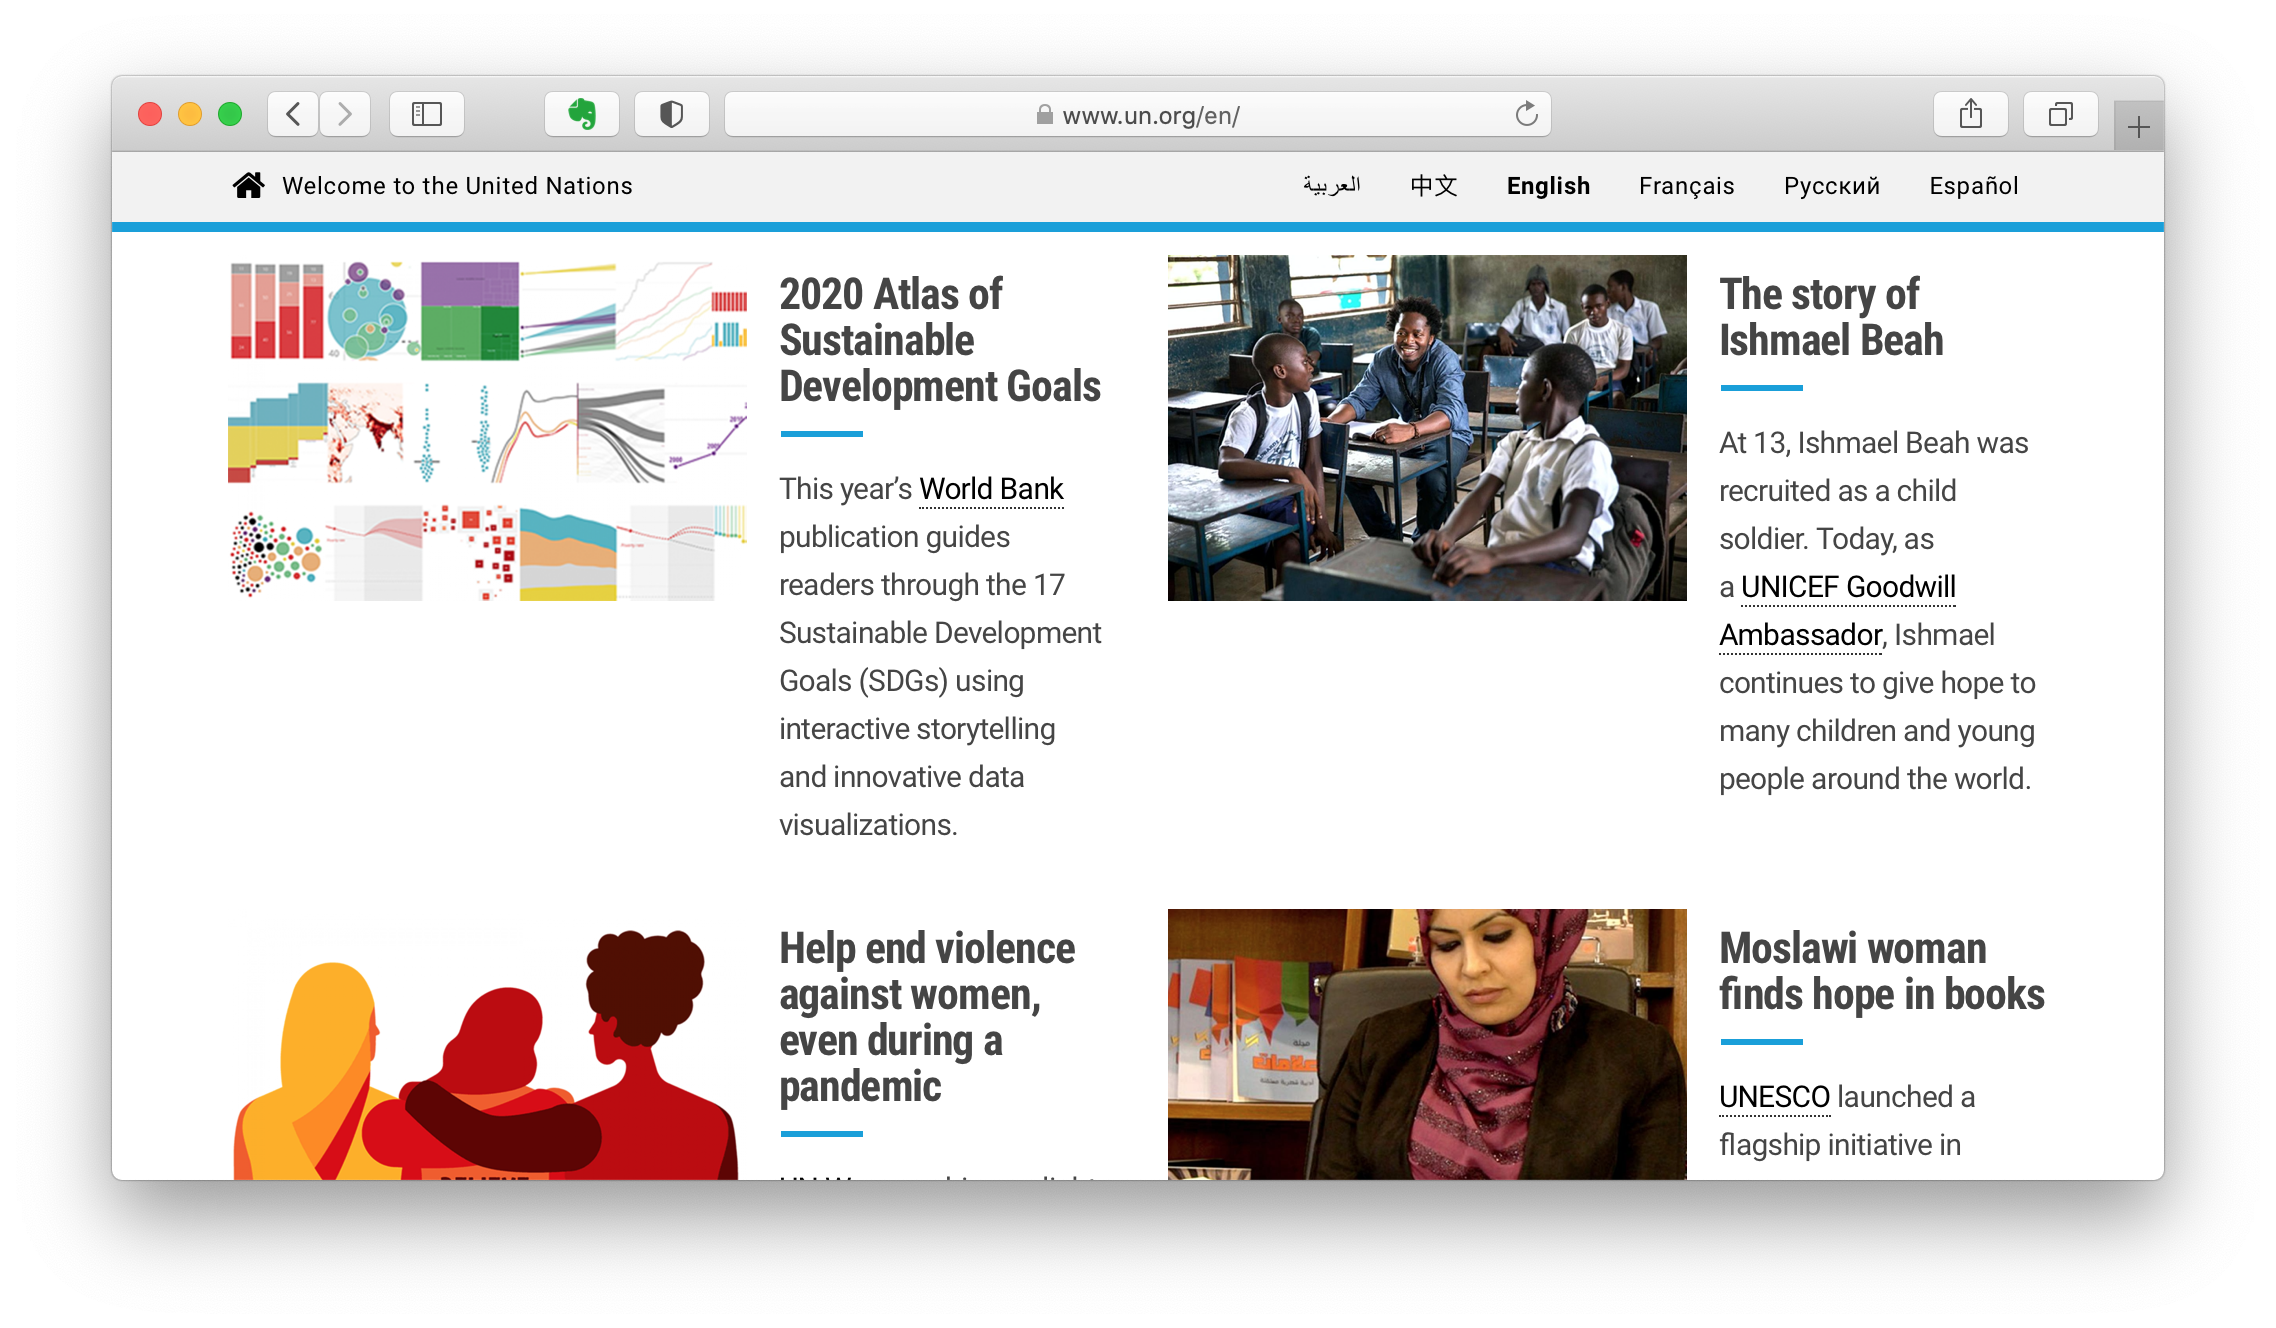Switch language to Arabic (العربية)
The height and width of the screenshot is (1328, 2276).
click(x=1332, y=186)
